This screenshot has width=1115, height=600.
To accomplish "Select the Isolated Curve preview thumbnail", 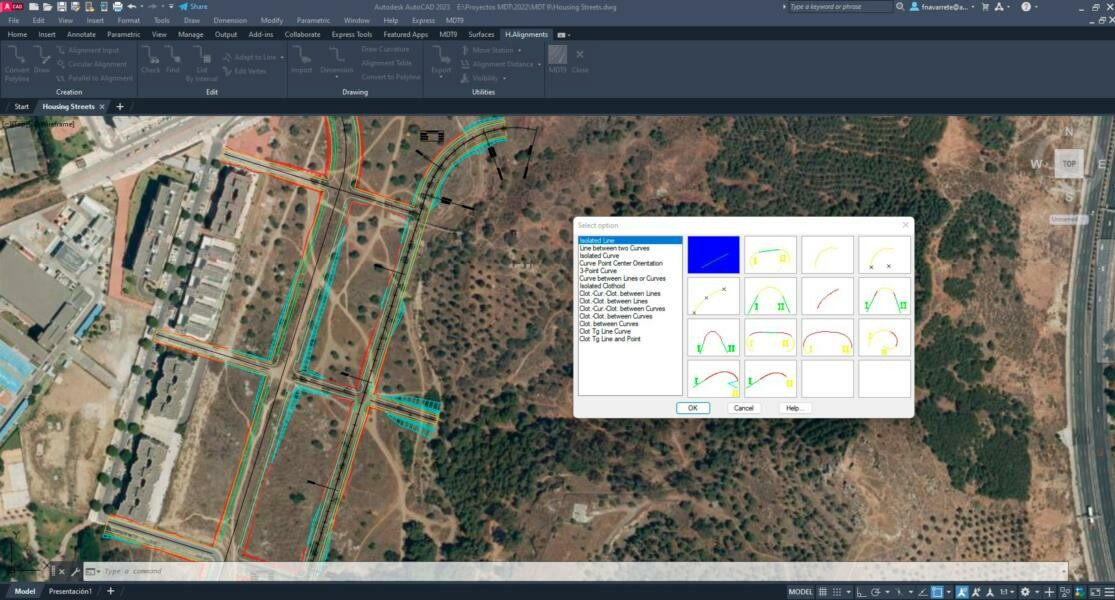I will coord(827,255).
